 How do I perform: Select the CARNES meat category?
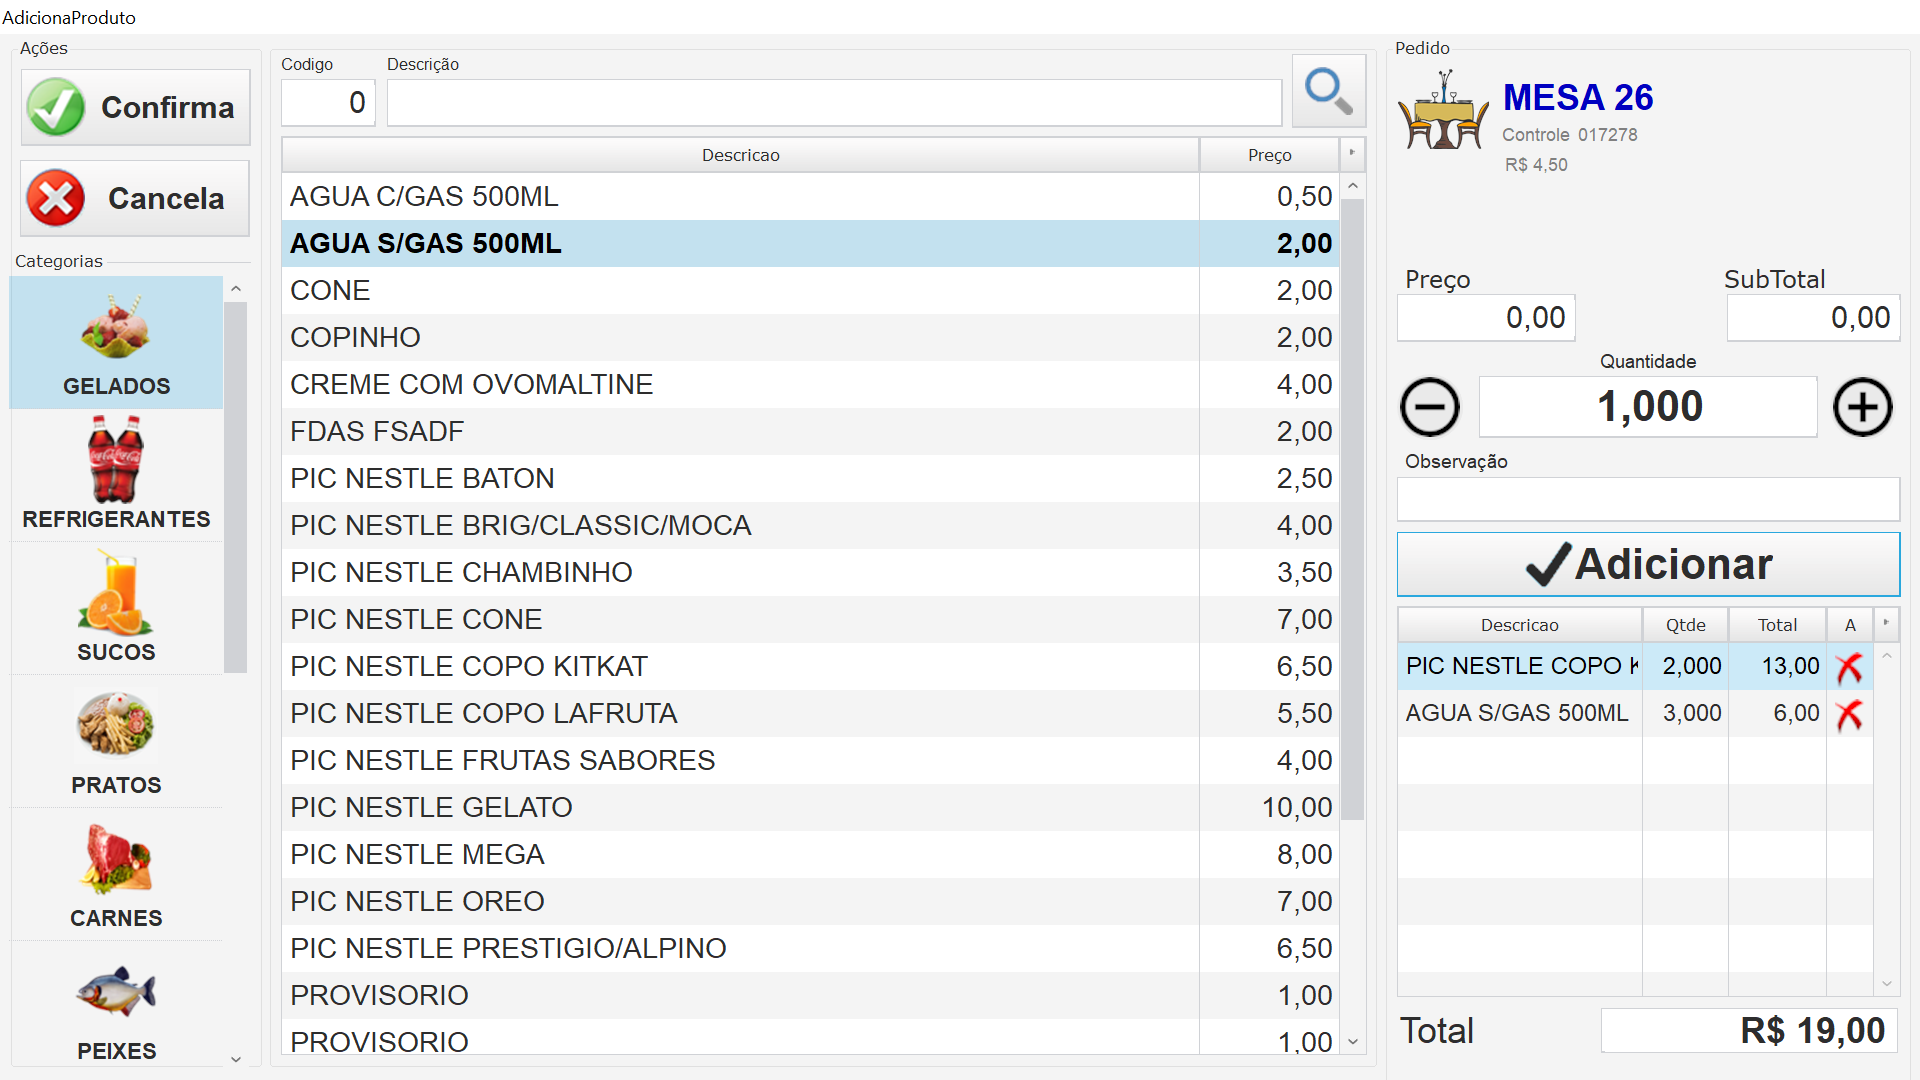(x=116, y=875)
